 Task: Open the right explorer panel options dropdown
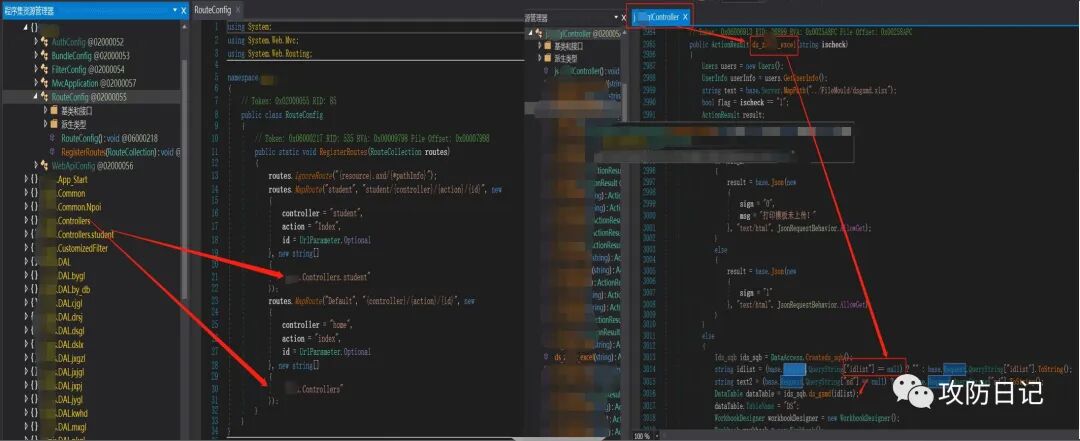pos(615,18)
